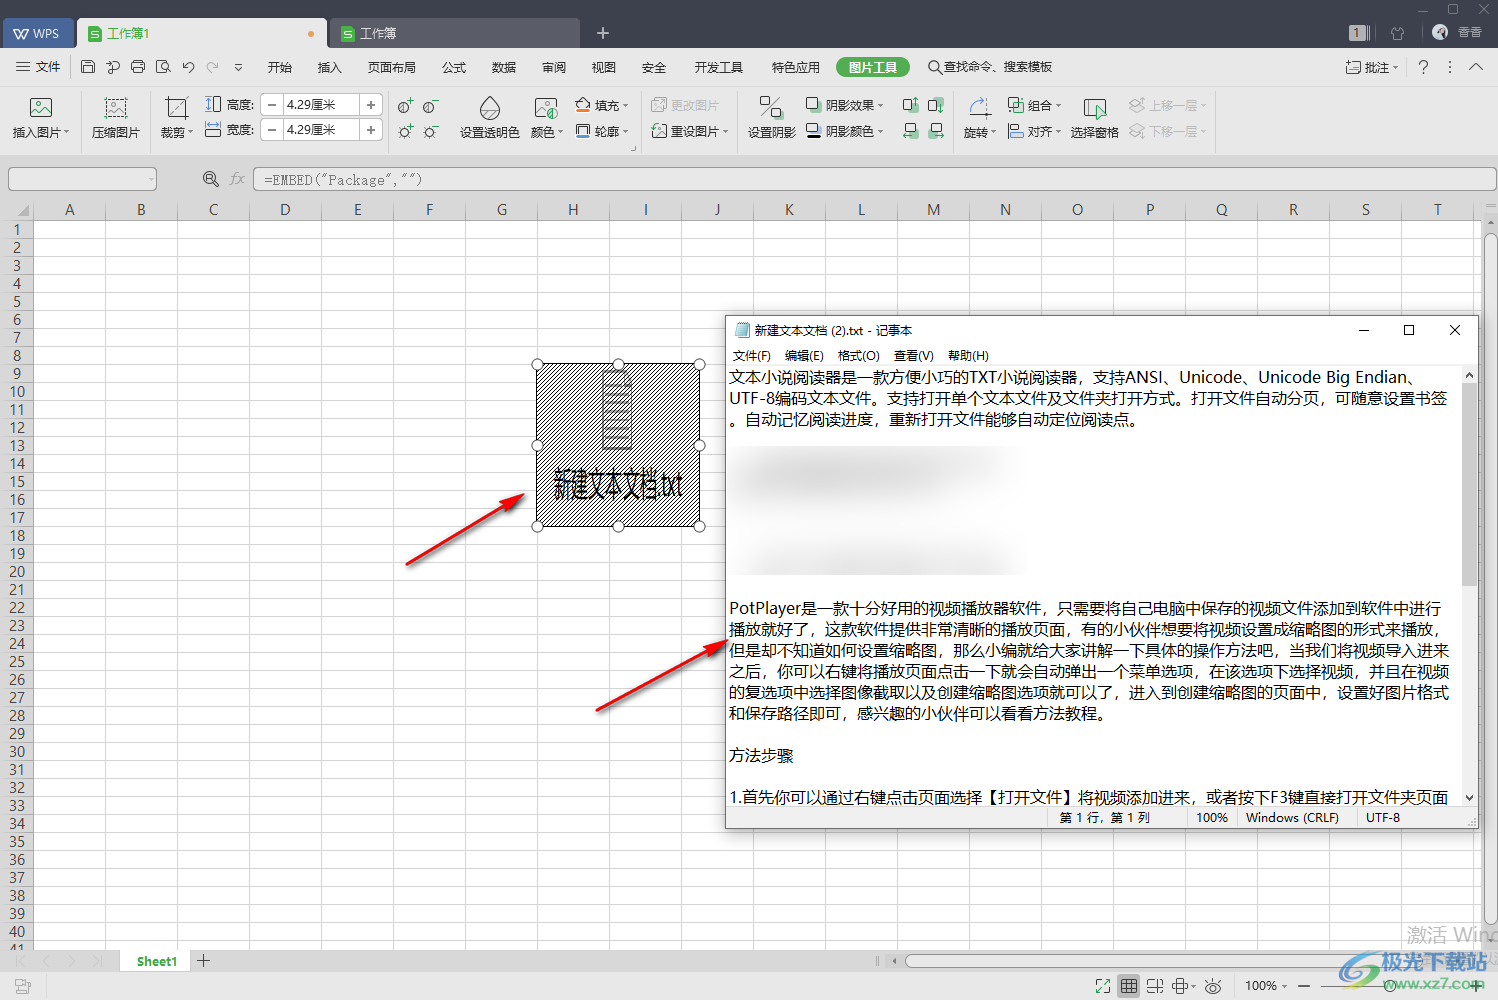Click Set Shadow (设置阴影) icon

(771, 117)
